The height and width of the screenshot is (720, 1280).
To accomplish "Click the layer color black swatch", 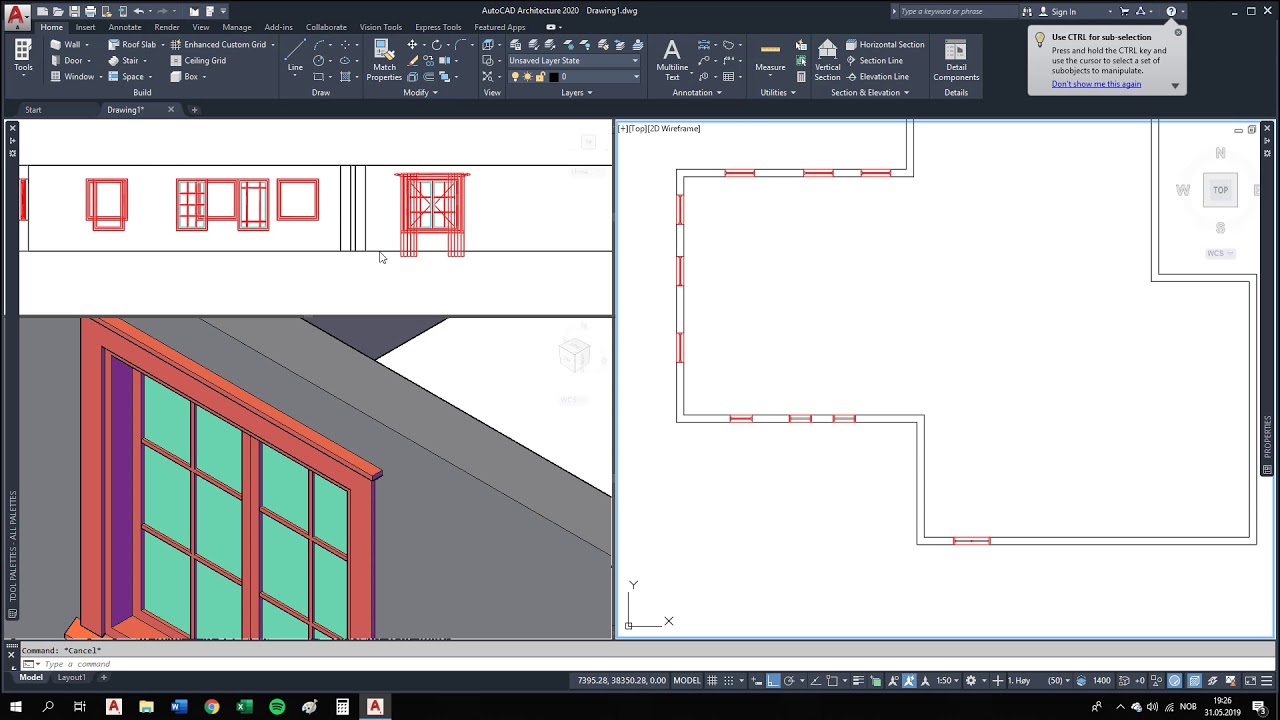I will (x=554, y=76).
